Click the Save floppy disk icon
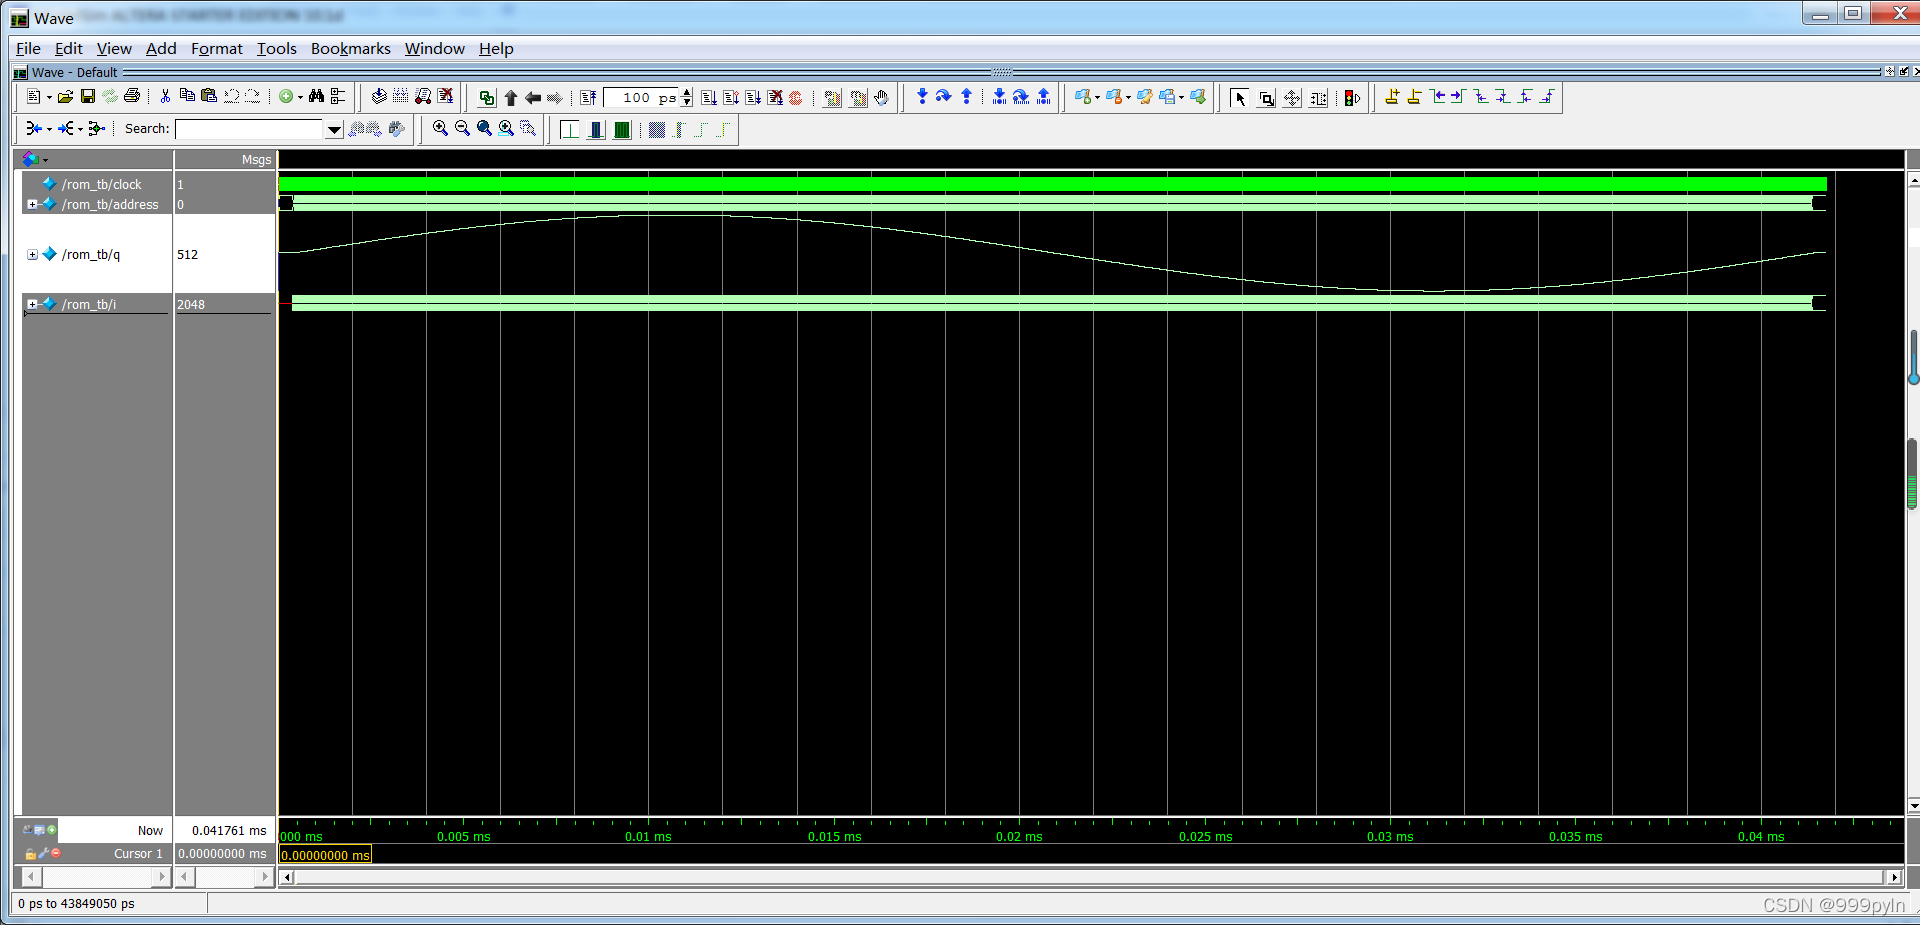Image resolution: width=1920 pixels, height=925 pixels. [x=88, y=97]
